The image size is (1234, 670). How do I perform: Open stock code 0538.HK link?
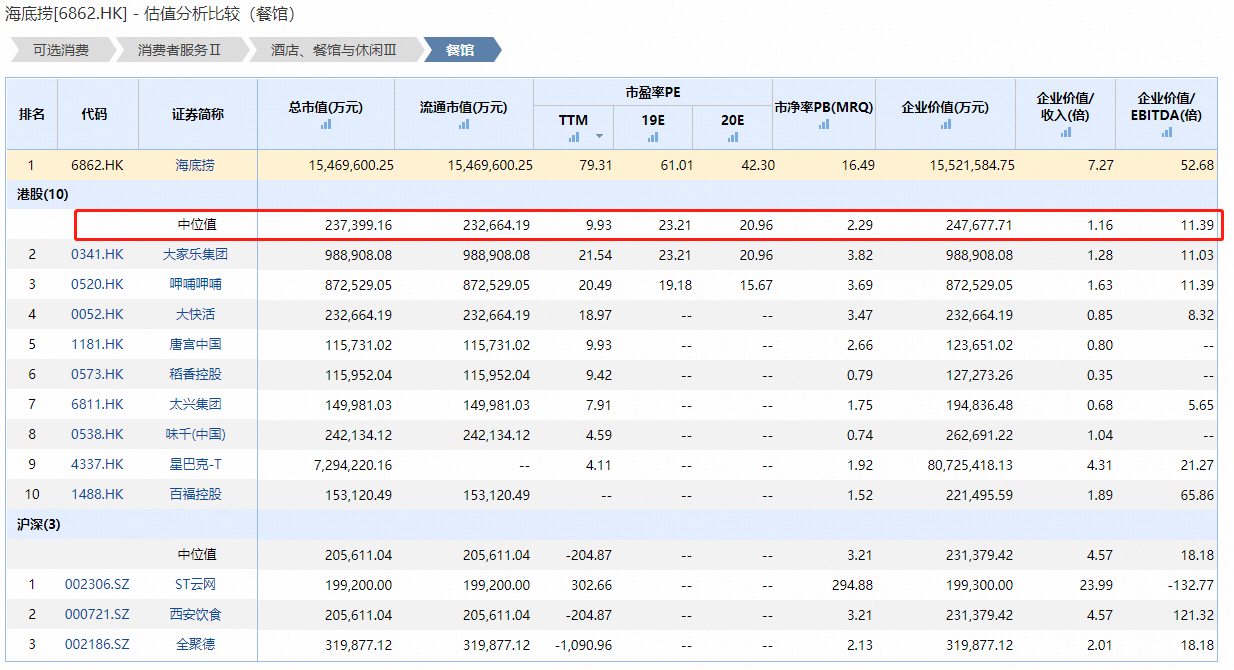[x=97, y=434]
